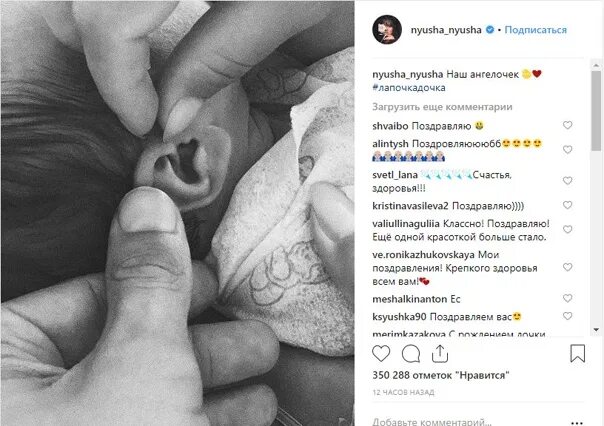Screen dimensions: 604x426
Task: Open nyusha_nyusha profile avatar
Action: coord(387,30)
